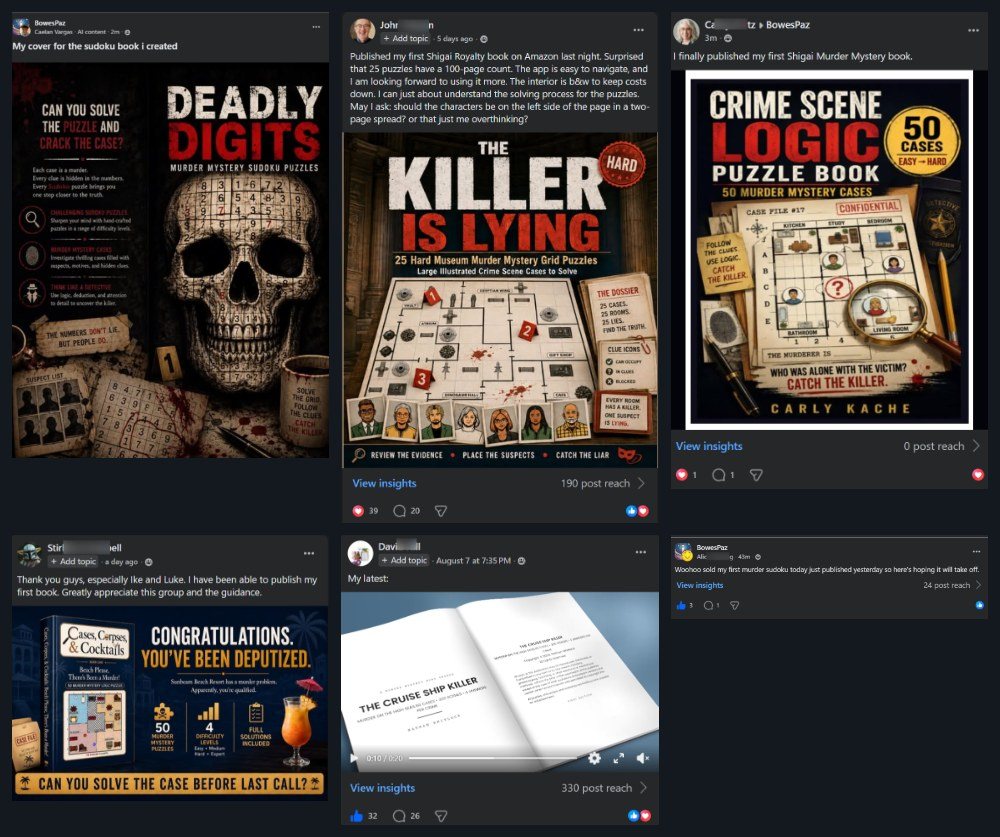This screenshot has width=1000, height=837.
Task: Add a topic to the 'My latest:' video post
Action: pos(404,560)
